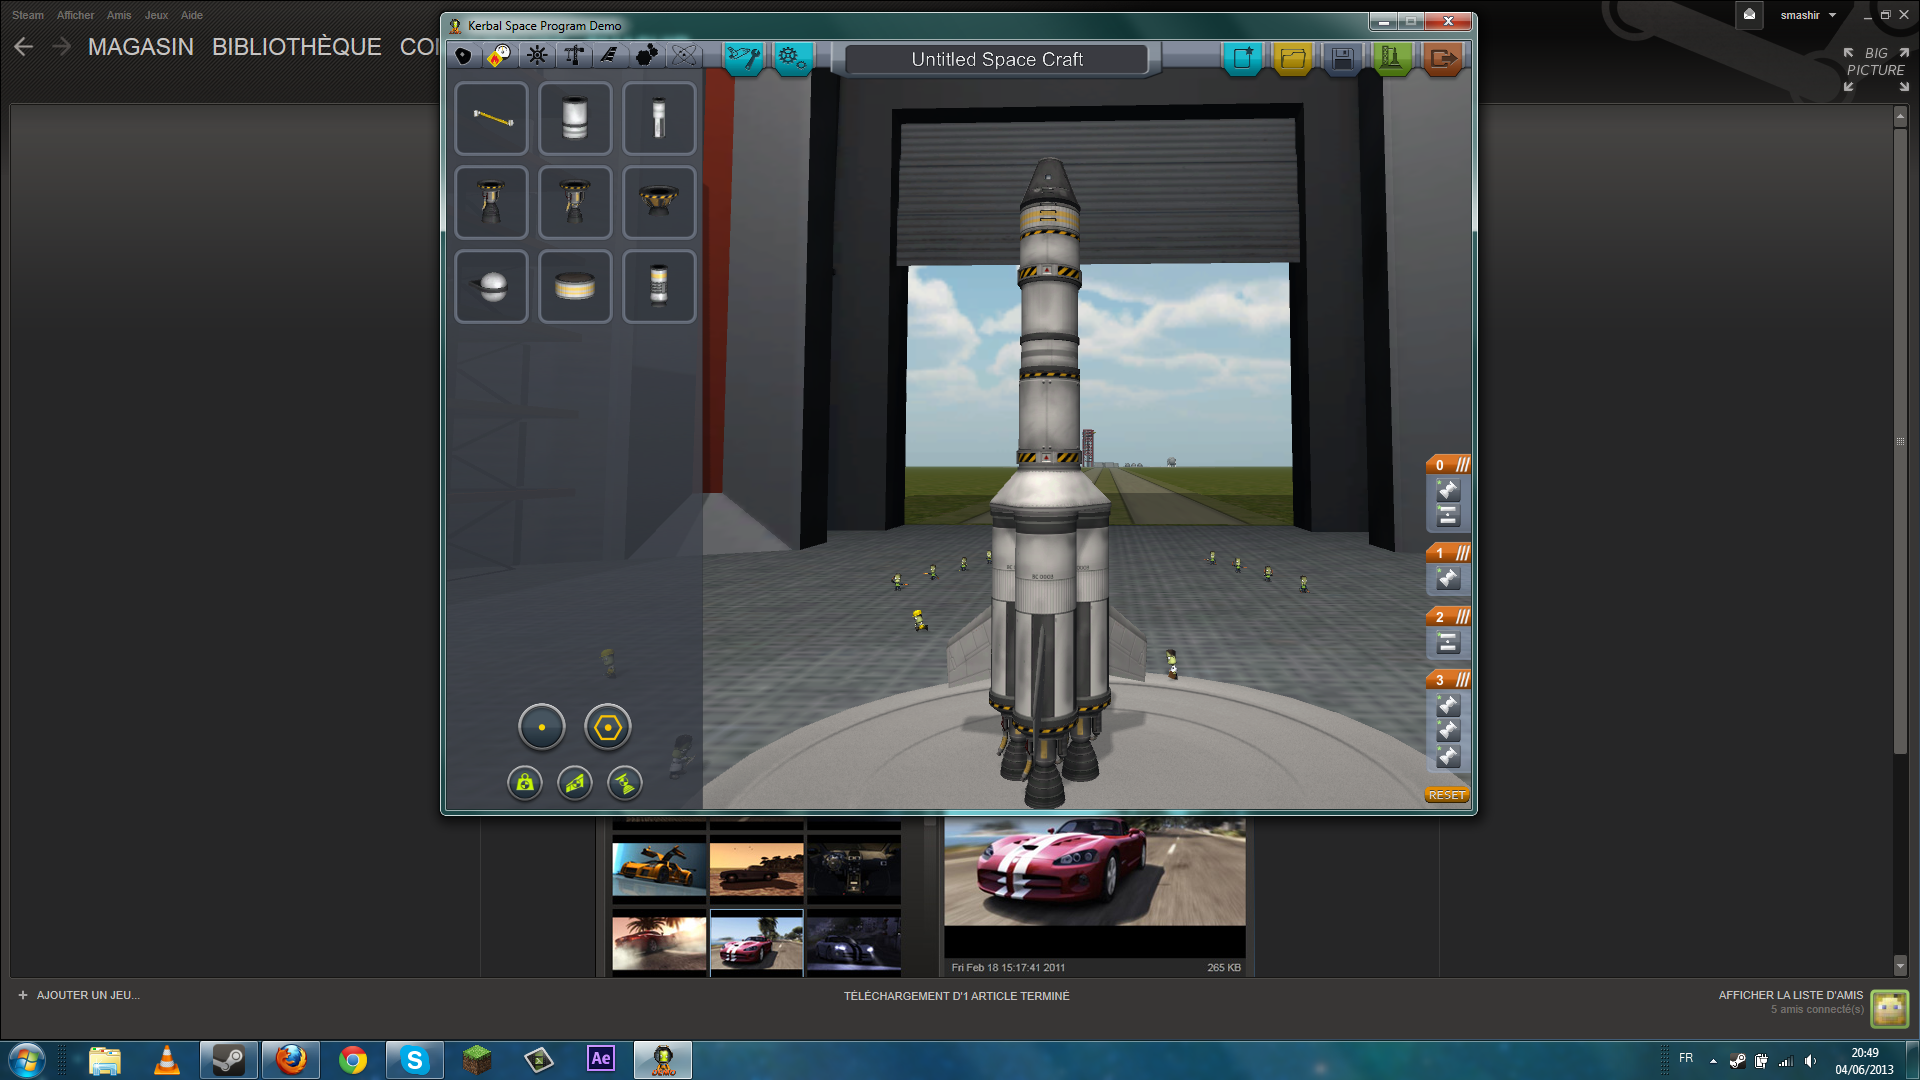This screenshot has width=1920, height=1080.
Task: Click the decoupler icon in stage 0
Action: tap(1448, 516)
